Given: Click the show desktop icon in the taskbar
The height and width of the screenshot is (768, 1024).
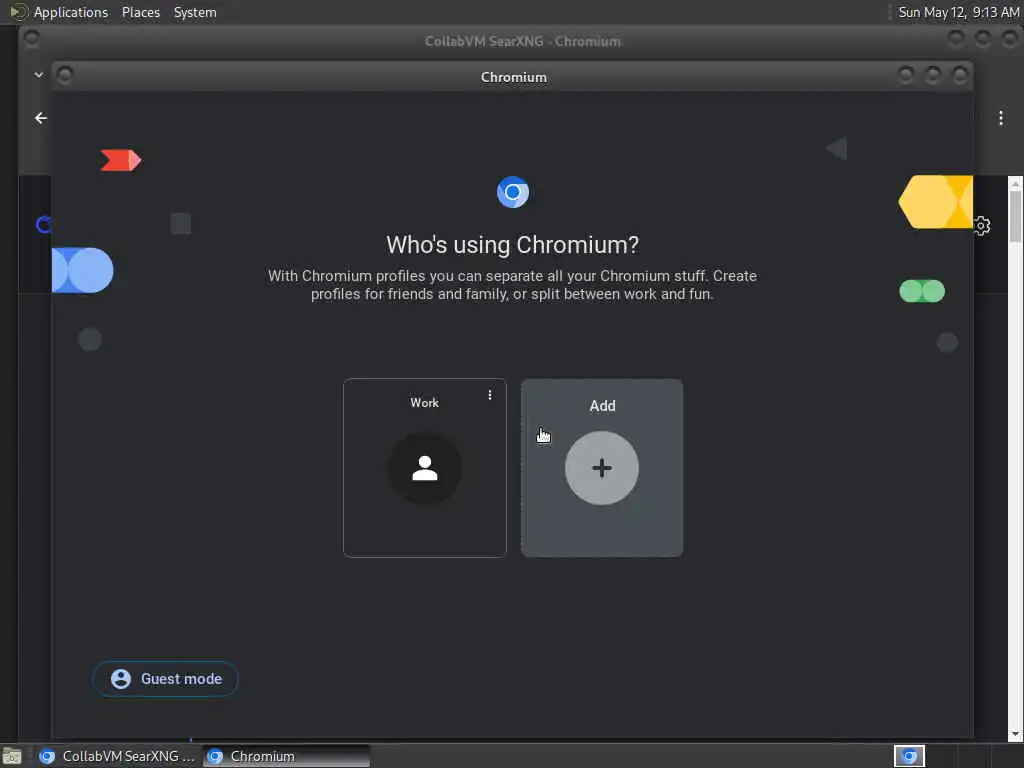Looking at the screenshot, I should coord(12,756).
